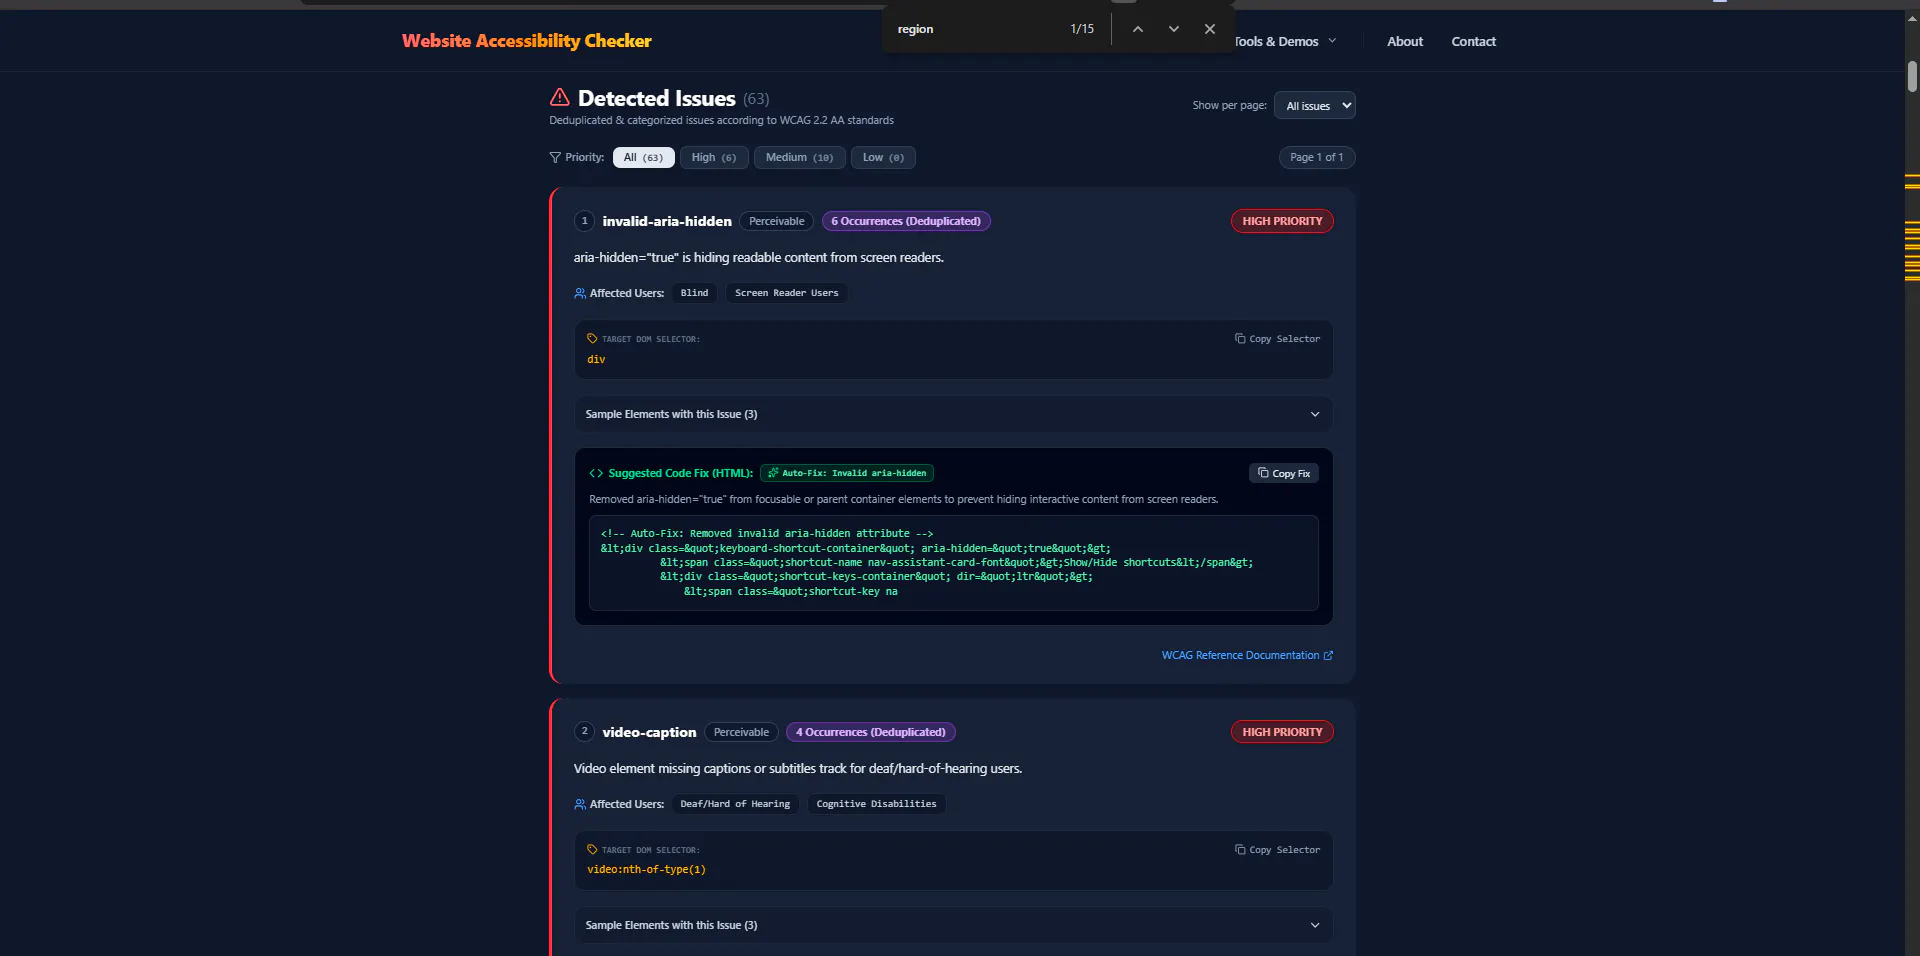The image size is (1920, 956).
Task: Click the Page 1 of 1 indicator
Action: tap(1317, 157)
